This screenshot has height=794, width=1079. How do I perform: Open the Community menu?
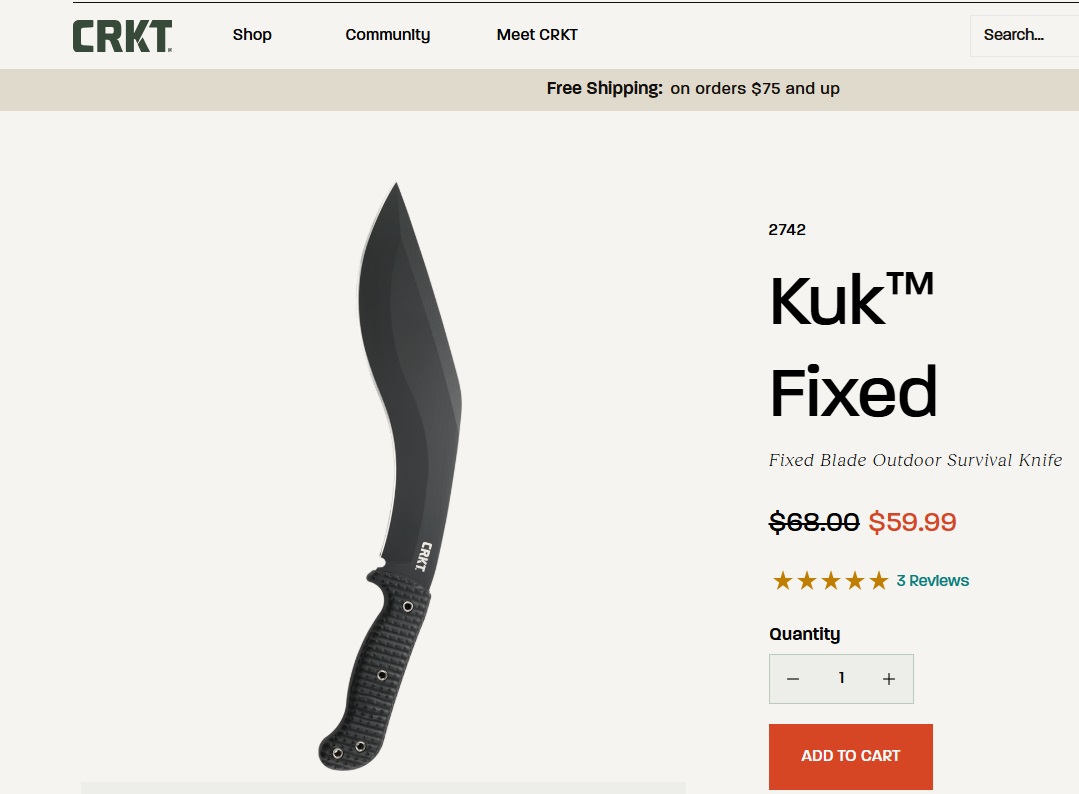tap(387, 34)
